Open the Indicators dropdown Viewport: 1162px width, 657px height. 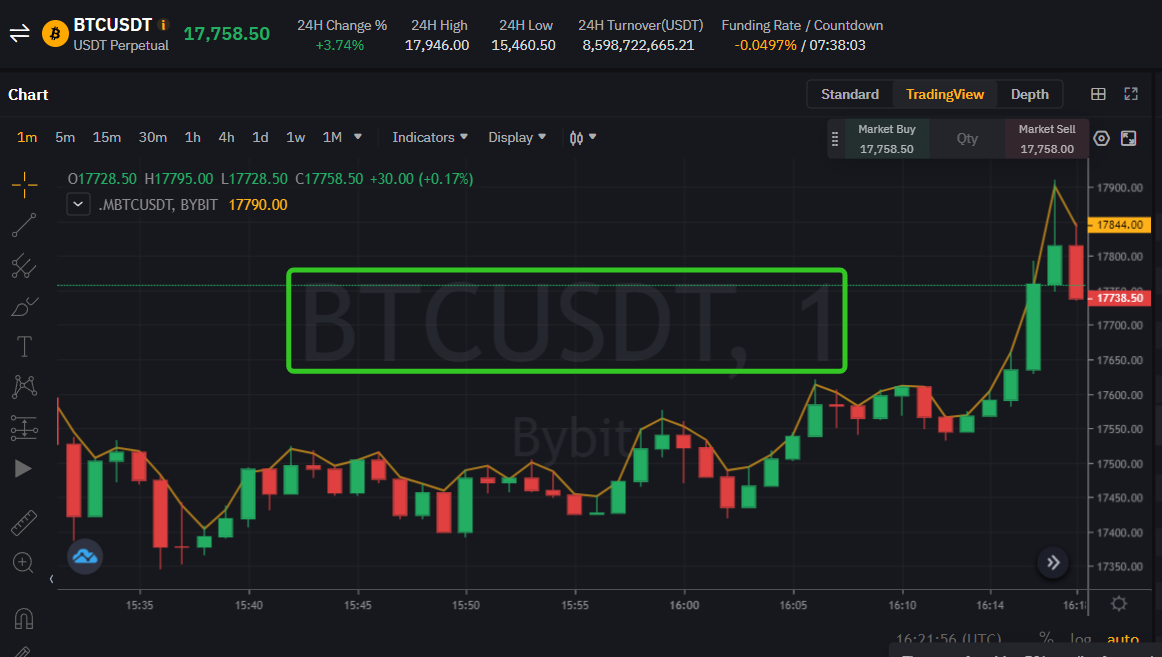point(430,137)
